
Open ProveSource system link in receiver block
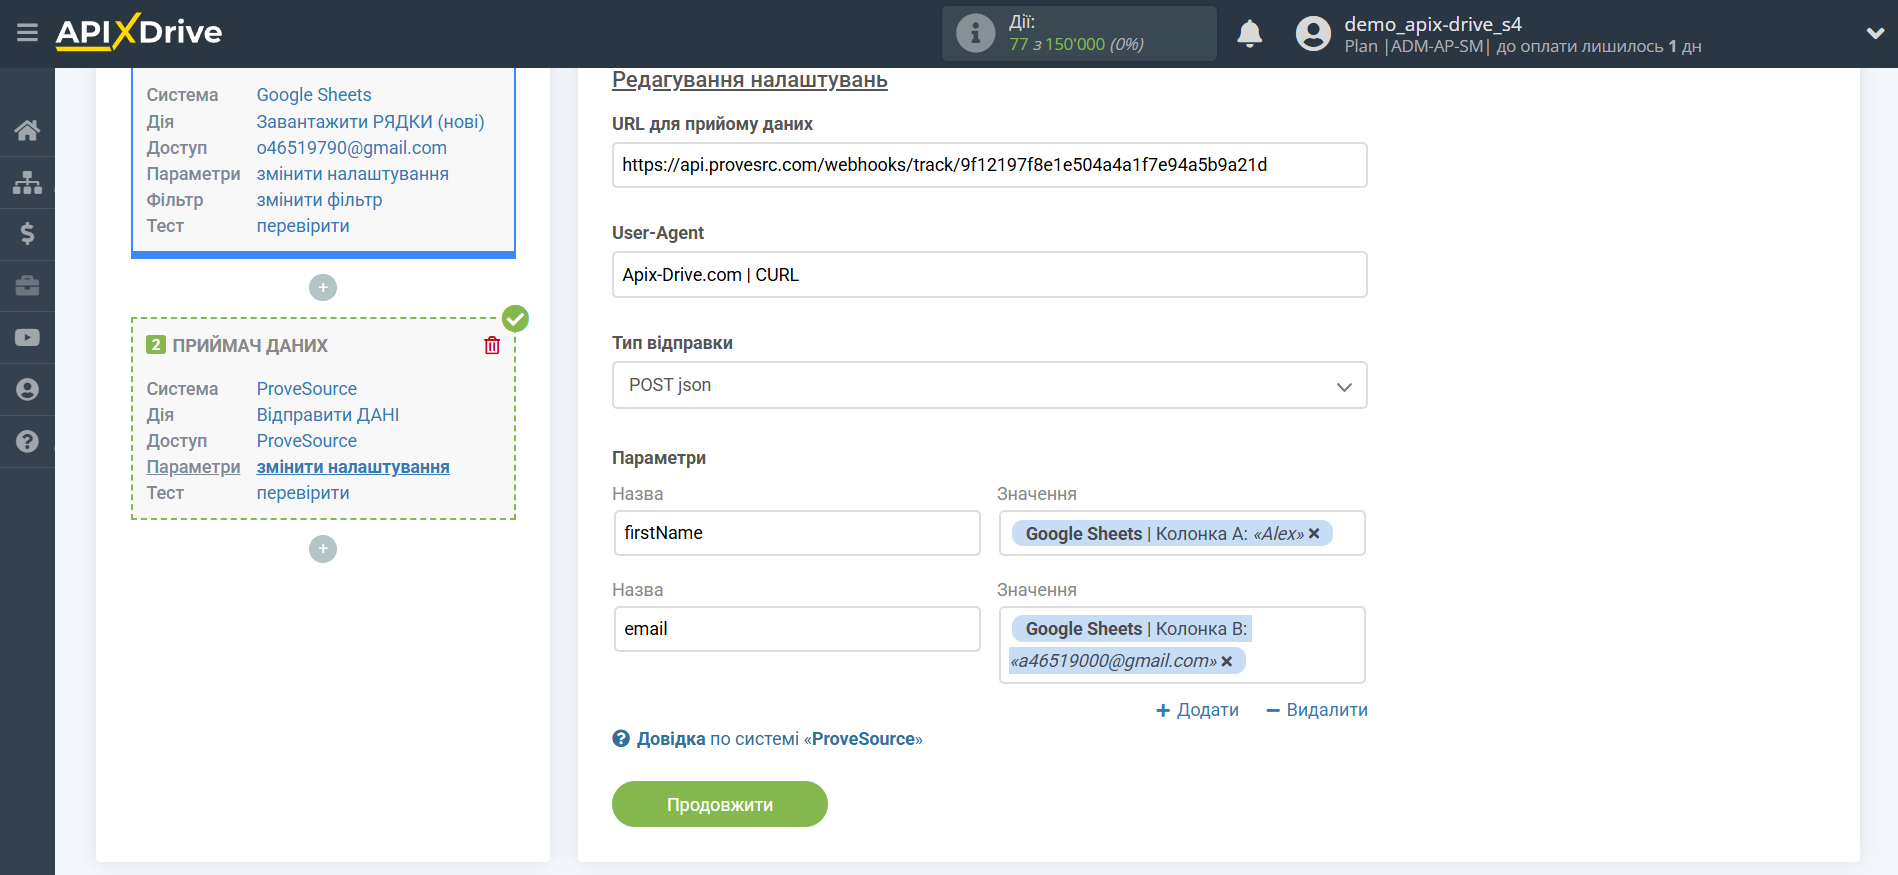[307, 389]
